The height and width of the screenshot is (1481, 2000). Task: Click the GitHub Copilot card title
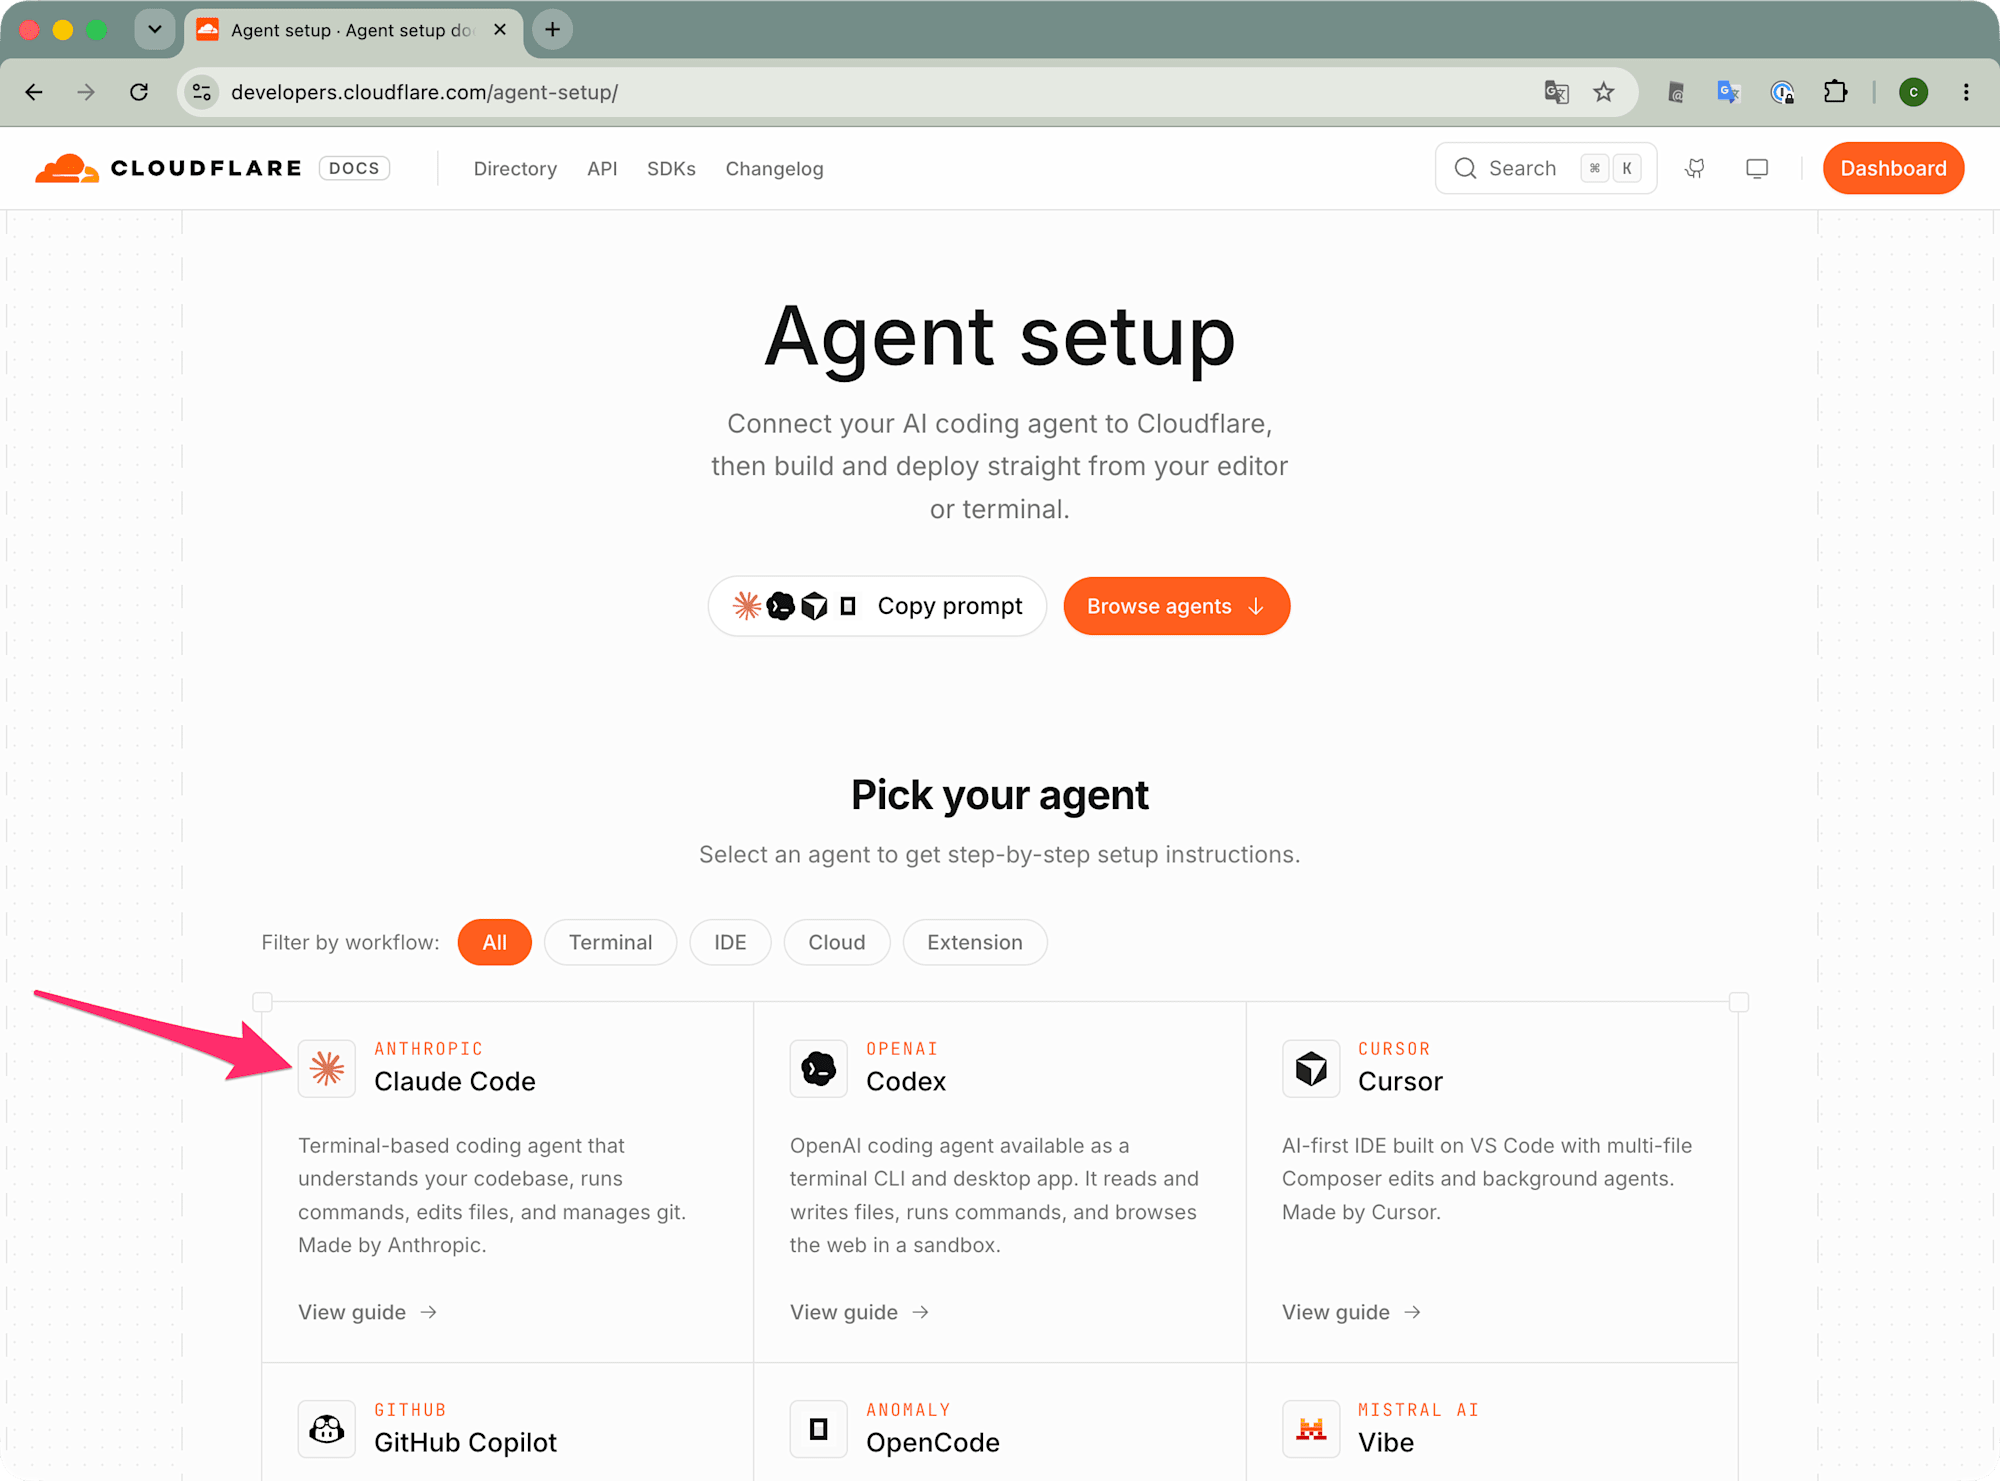[x=465, y=1442]
